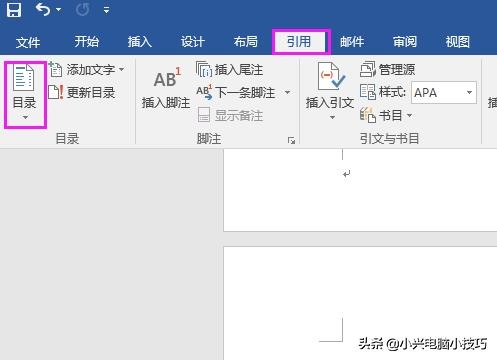Click the 样式 icon
The image size is (497, 360).
tap(368, 92)
